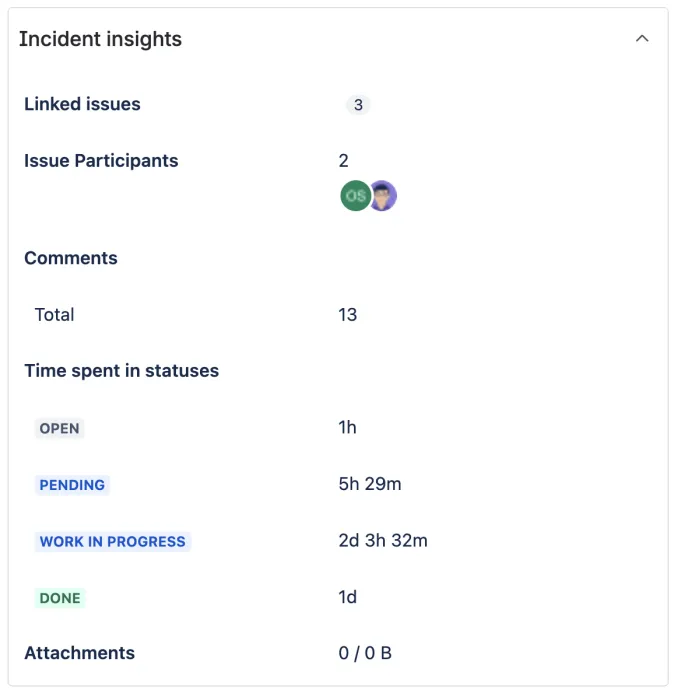Click the Linked issues label
The height and width of the screenshot is (700, 681).
[x=82, y=104]
